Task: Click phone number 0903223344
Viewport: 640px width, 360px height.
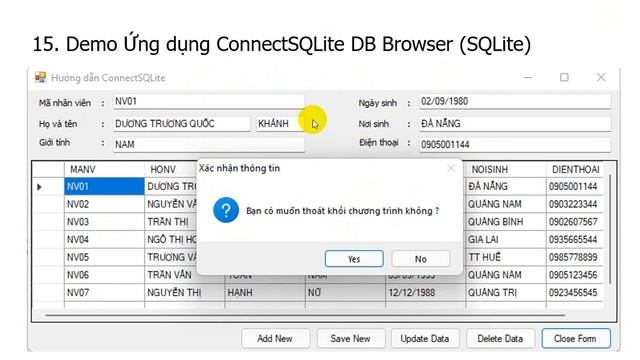Action: click(x=575, y=204)
